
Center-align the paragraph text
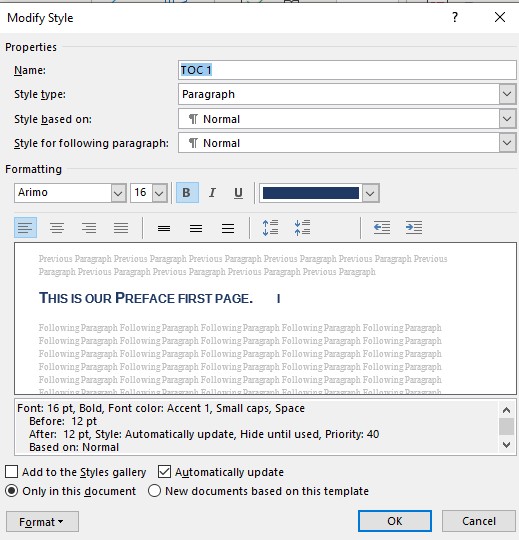pyautogui.click(x=57, y=228)
